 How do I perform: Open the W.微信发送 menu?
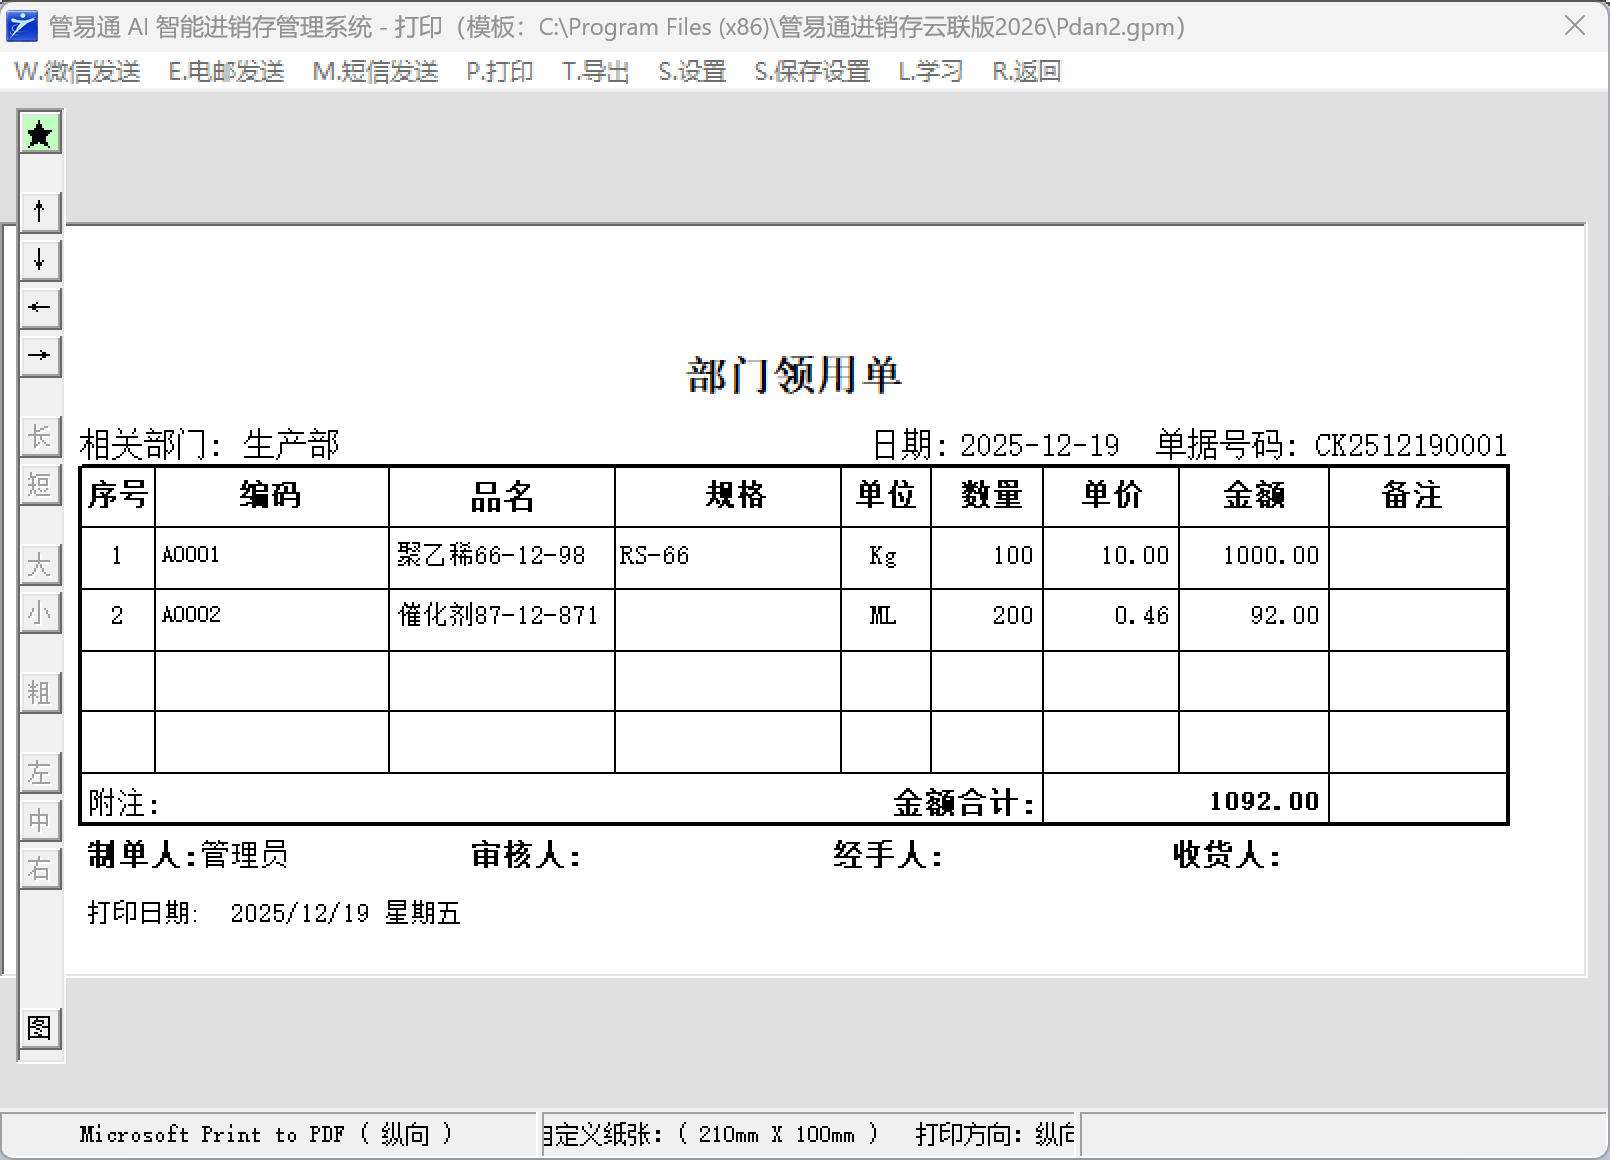[77, 72]
